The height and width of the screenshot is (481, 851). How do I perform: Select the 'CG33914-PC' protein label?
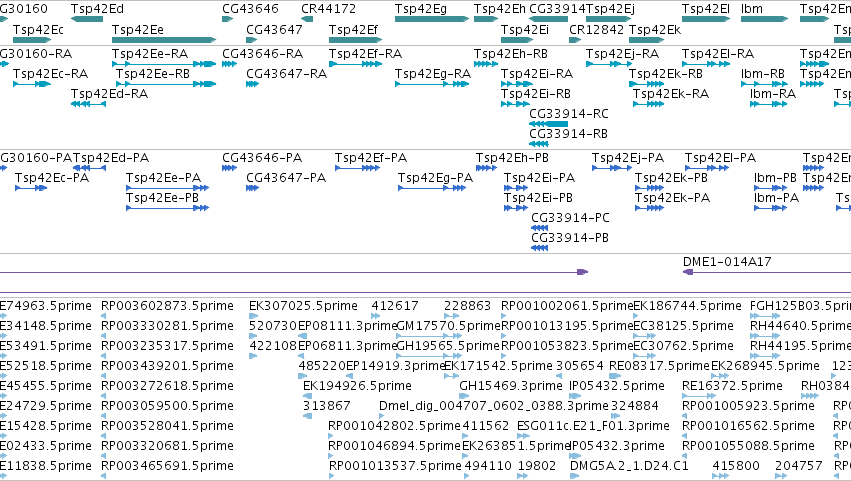(x=570, y=218)
